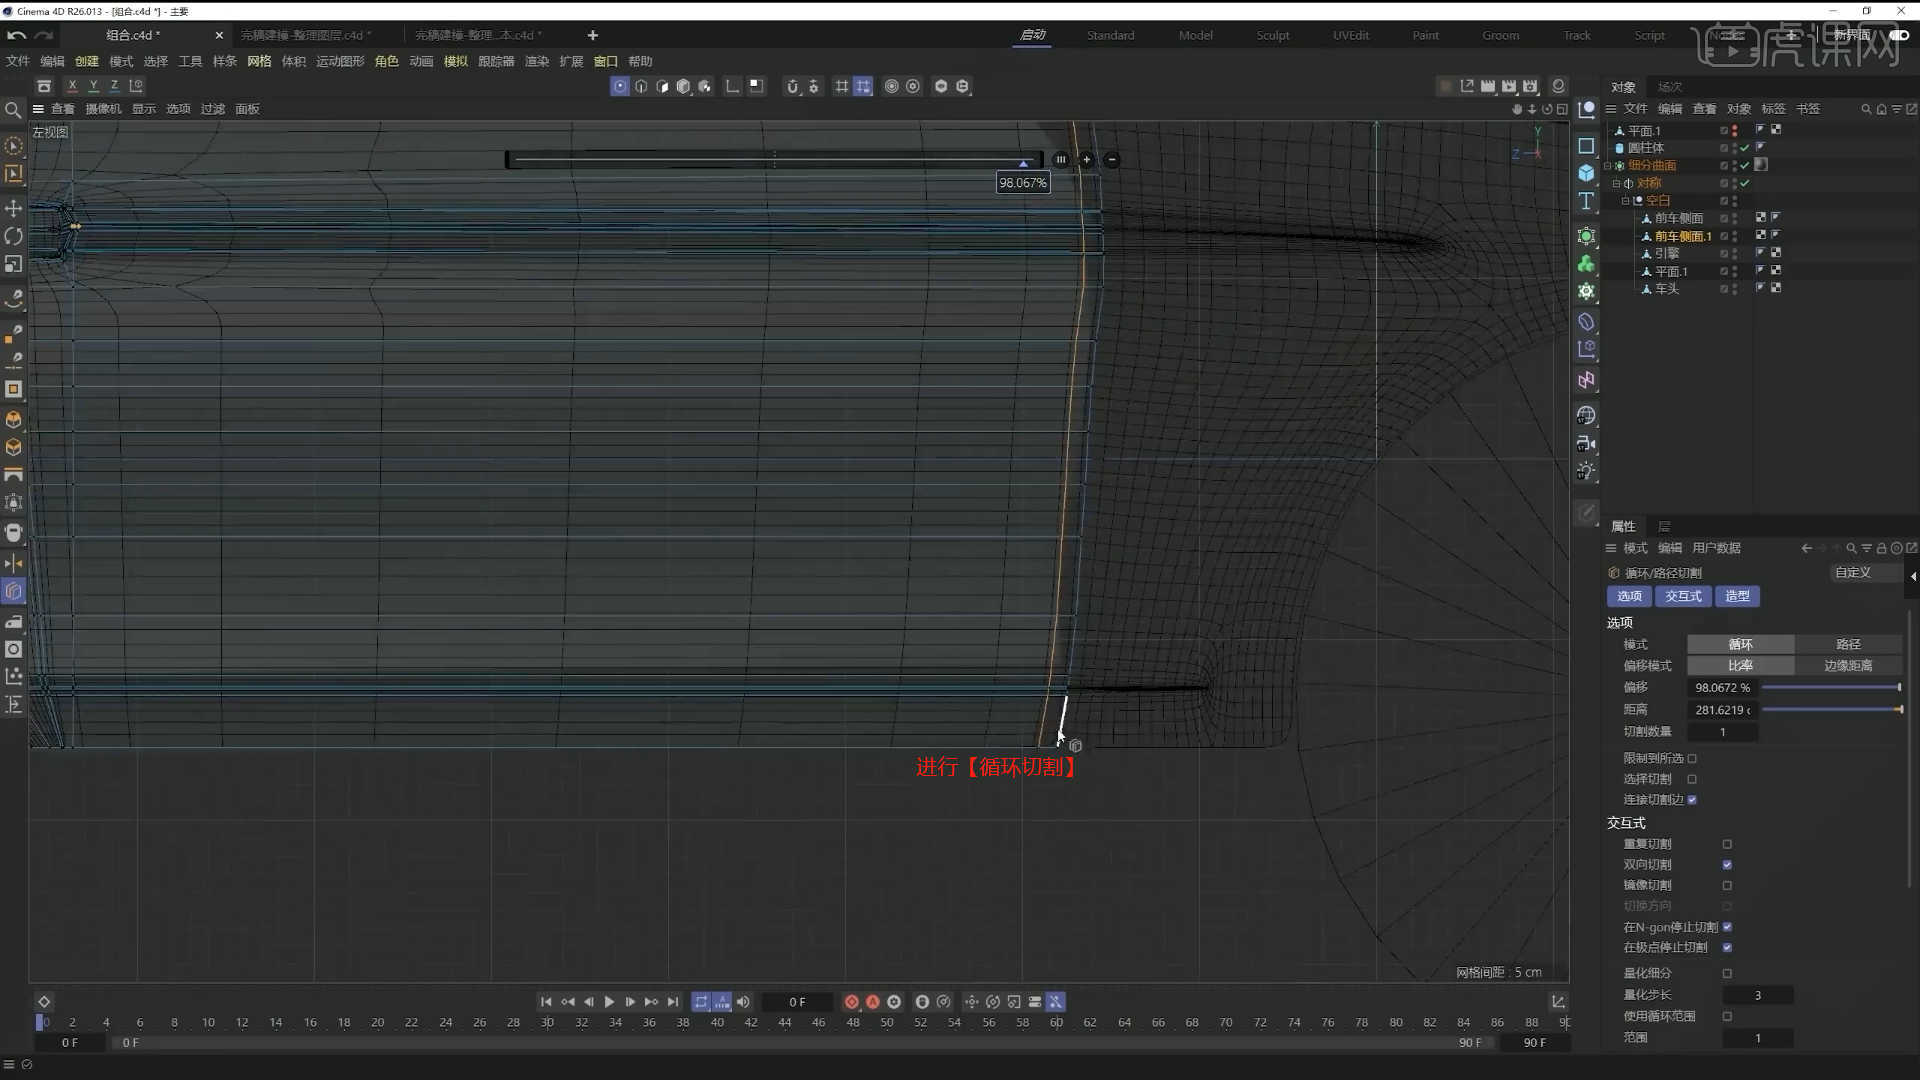This screenshot has height=1080, width=1920.
Task: Toggle the X axis lock icon
Action: click(x=72, y=86)
